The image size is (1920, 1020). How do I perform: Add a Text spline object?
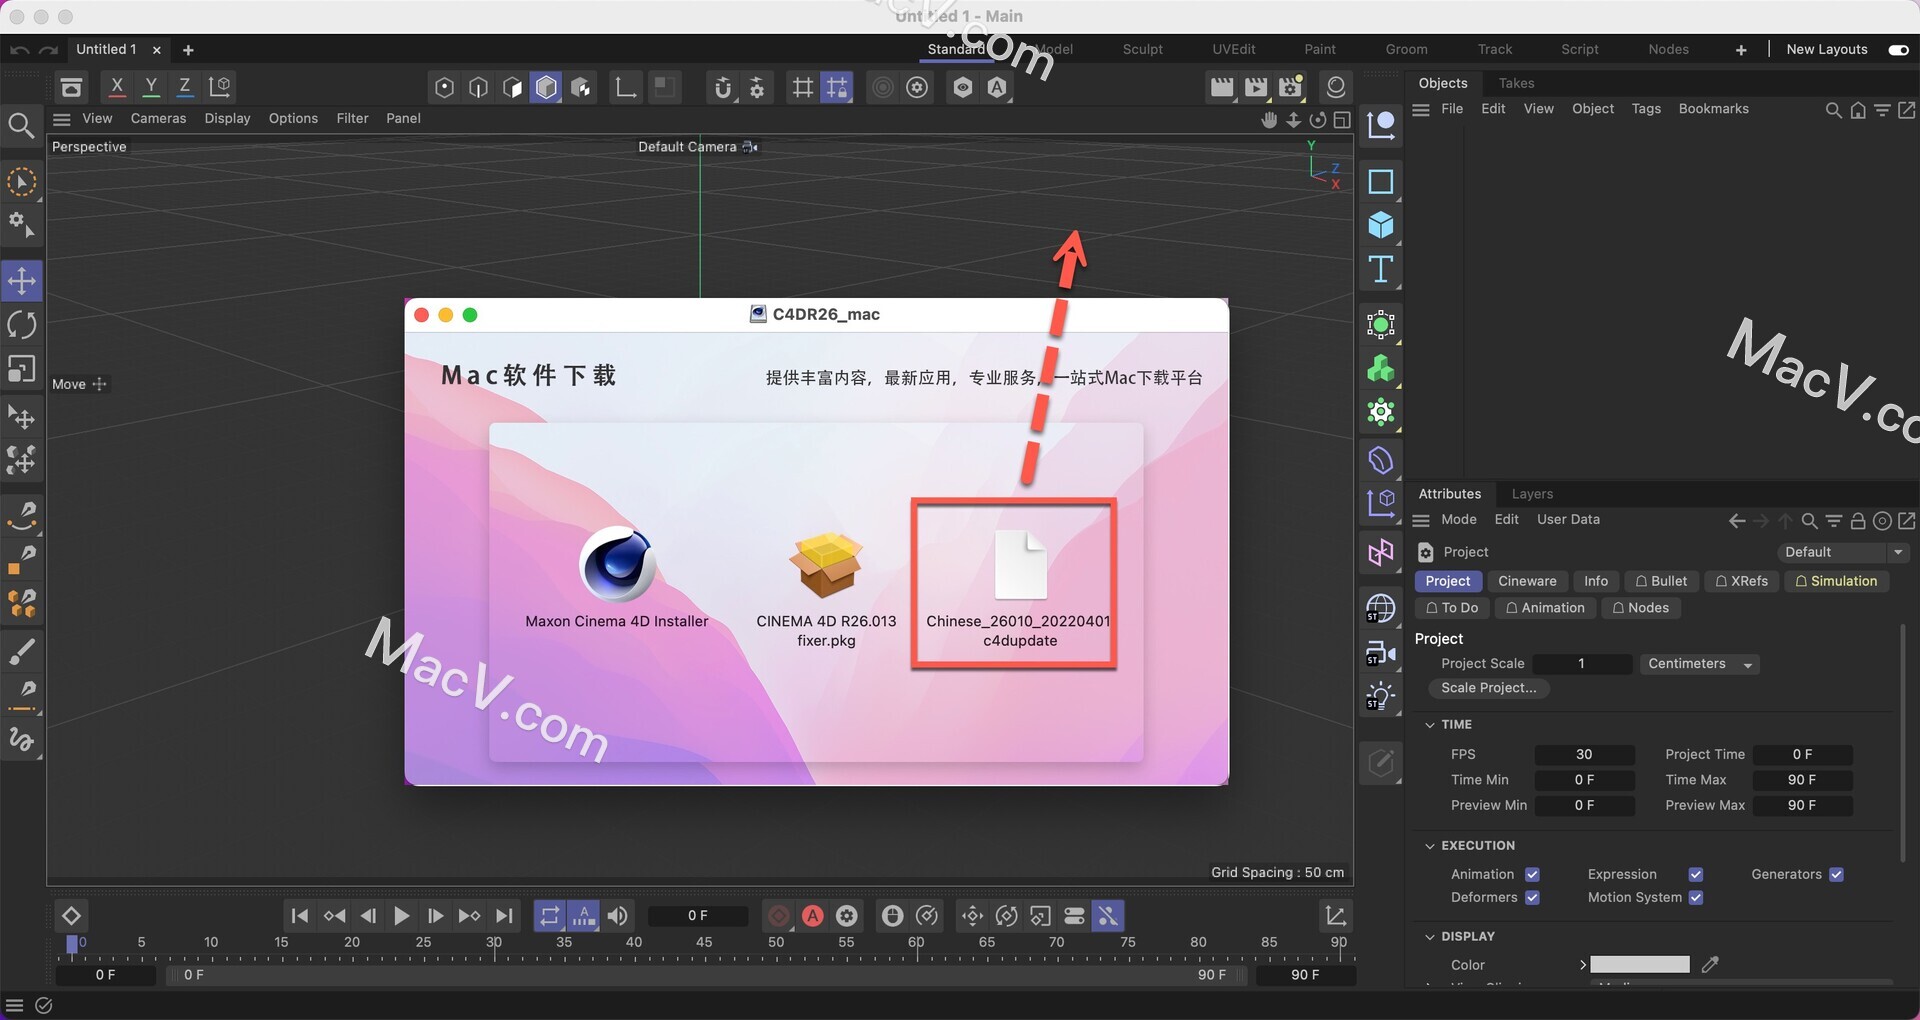[1381, 269]
